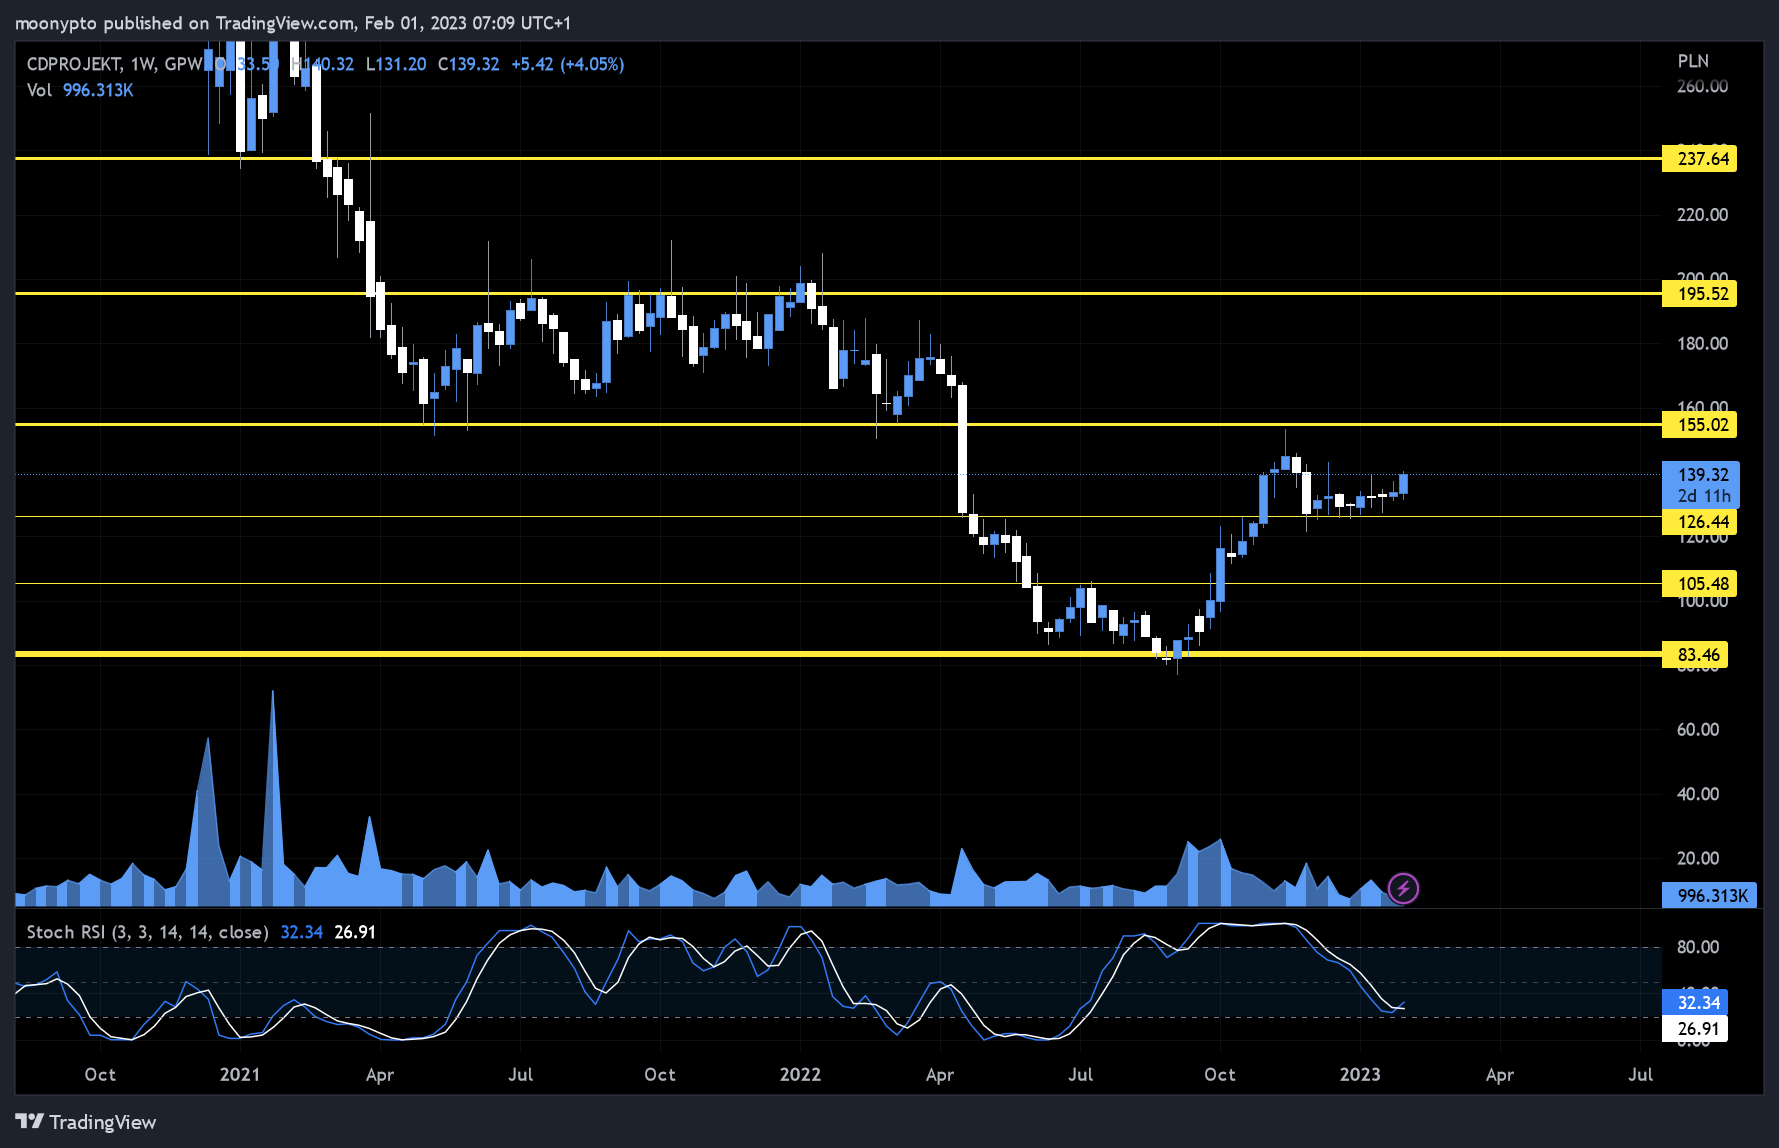Click the 2022 label on time axis
1779x1148 pixels.
click(800, 1074)
